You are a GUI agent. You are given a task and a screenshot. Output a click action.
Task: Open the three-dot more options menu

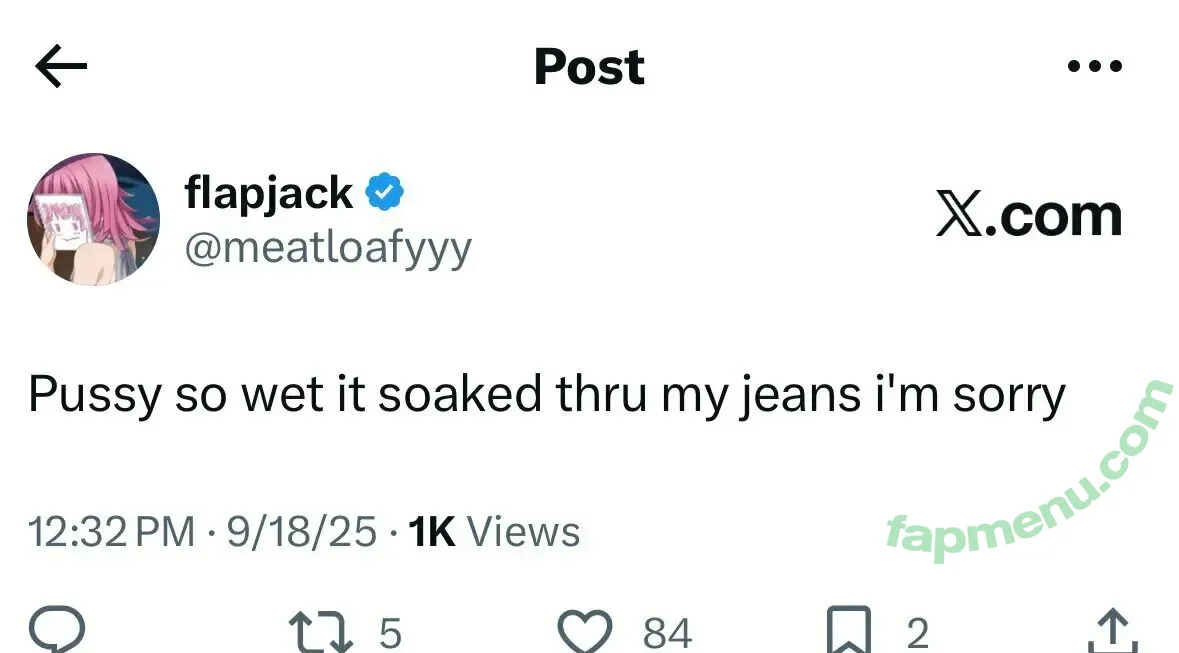tap(1094, 67)
